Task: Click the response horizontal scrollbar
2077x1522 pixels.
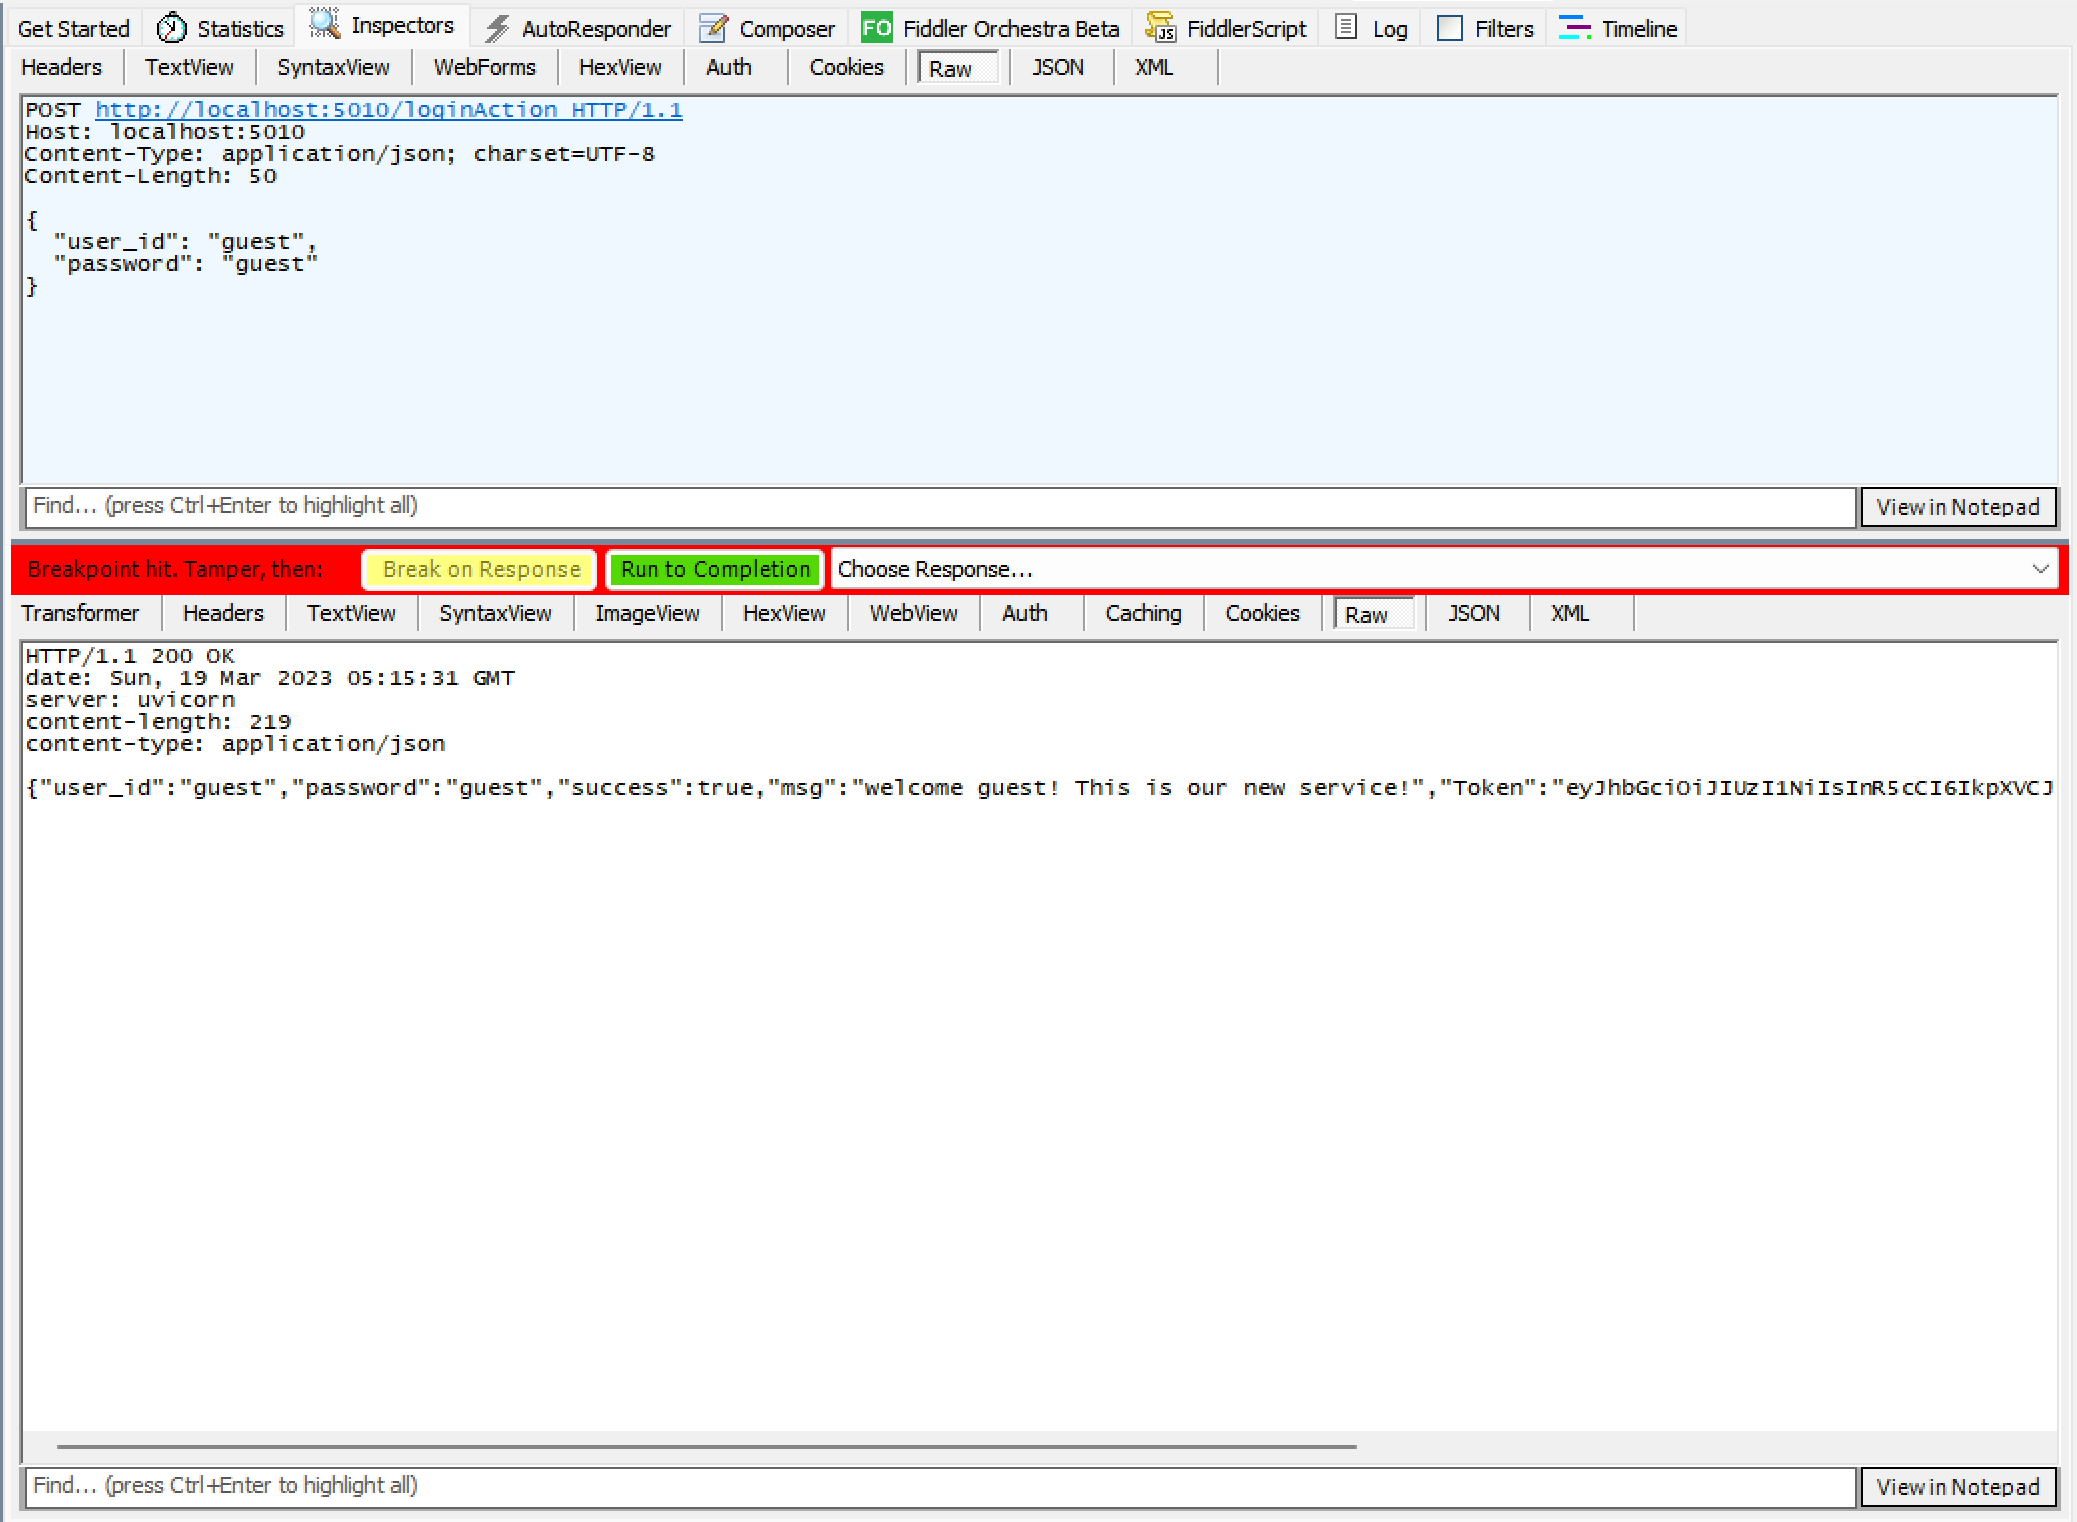Action: point(706,1446)
